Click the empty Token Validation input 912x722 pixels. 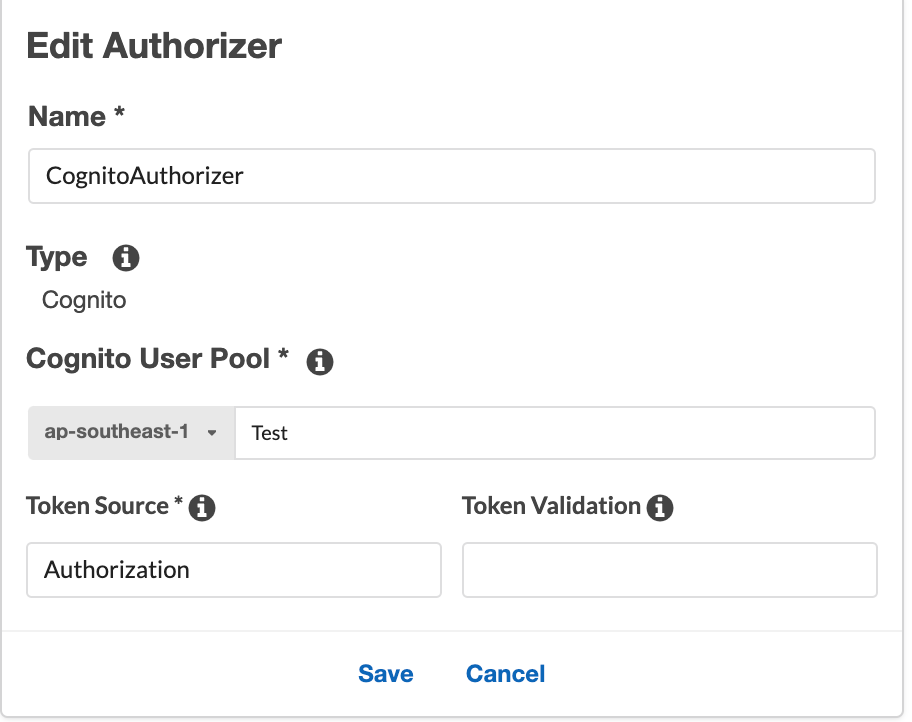coord(669,570)
